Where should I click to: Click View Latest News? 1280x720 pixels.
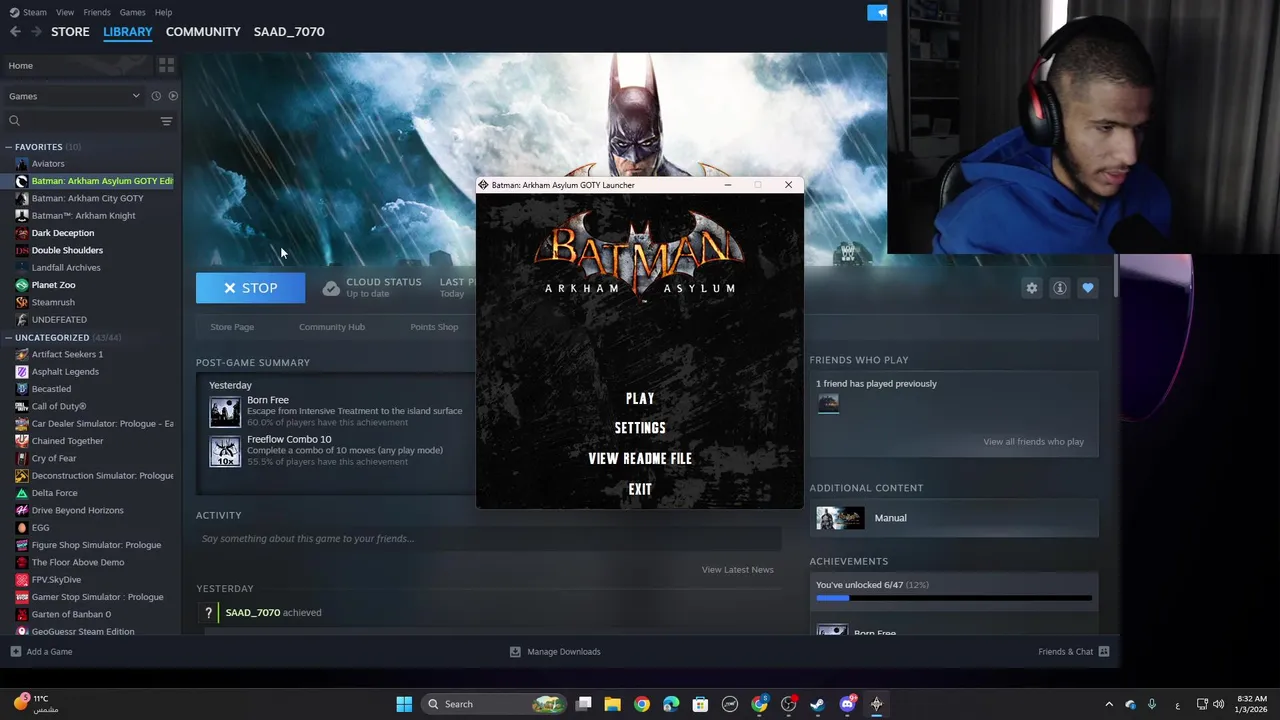tap(737, 570)
